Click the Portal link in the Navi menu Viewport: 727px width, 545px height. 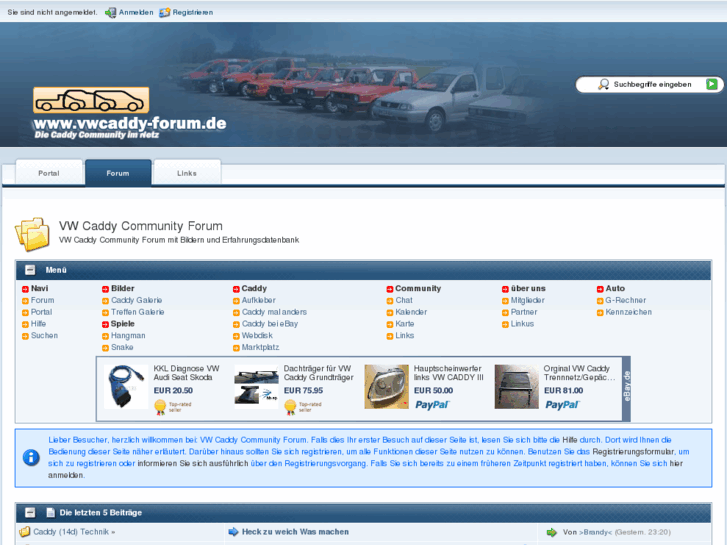coord(41,312)
